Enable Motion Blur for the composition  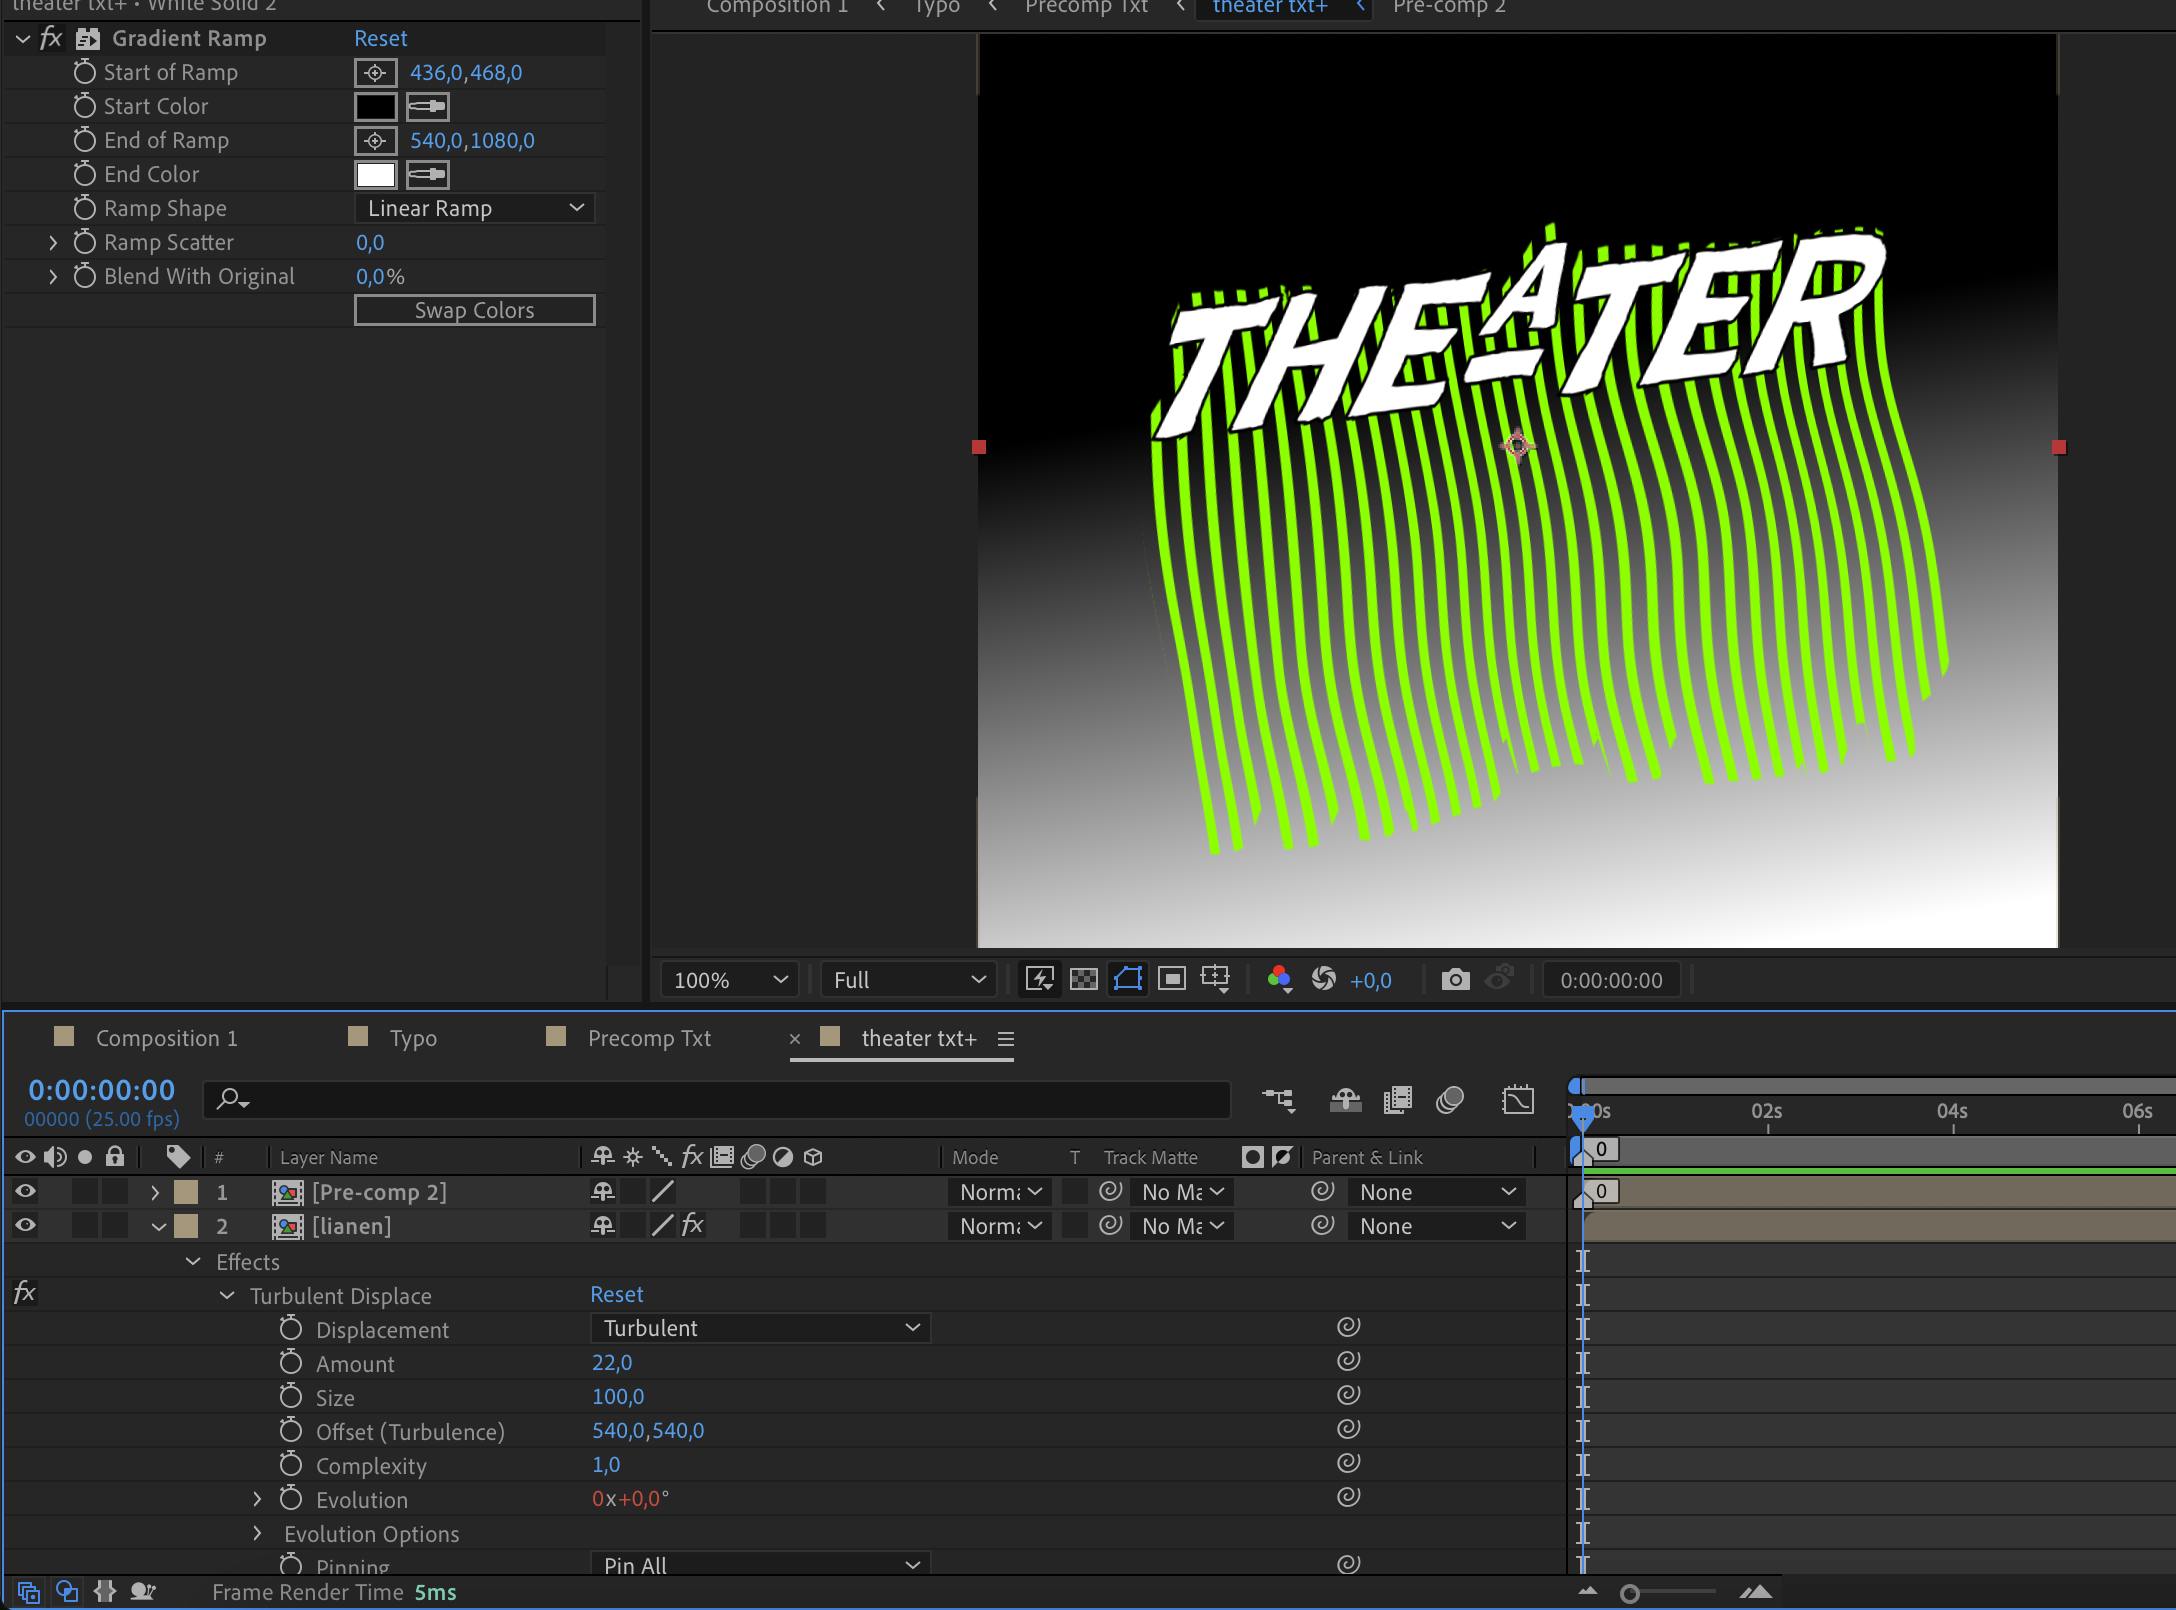1451,1100
